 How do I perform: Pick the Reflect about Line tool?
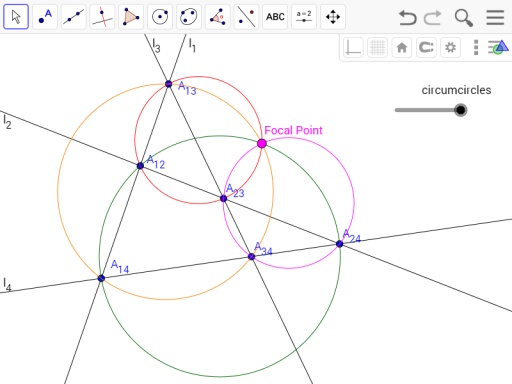[246, 17]
